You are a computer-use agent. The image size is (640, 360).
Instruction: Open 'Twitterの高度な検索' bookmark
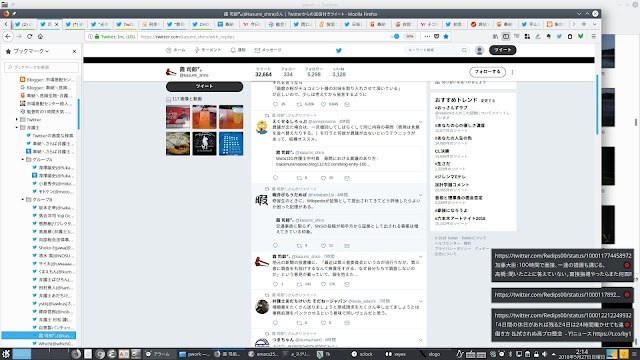[50, 136]
